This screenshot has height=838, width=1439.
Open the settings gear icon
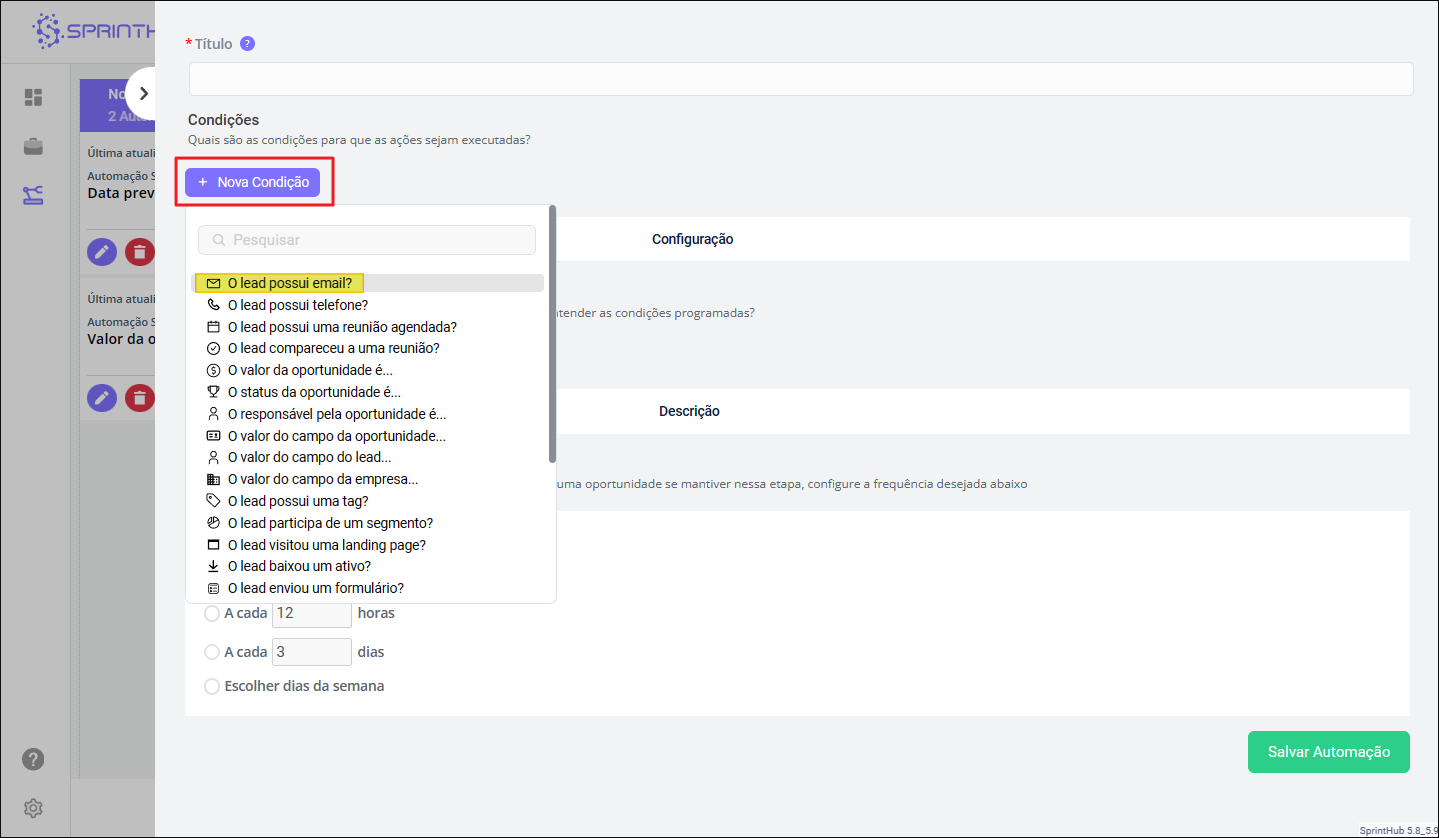(33, 807)
